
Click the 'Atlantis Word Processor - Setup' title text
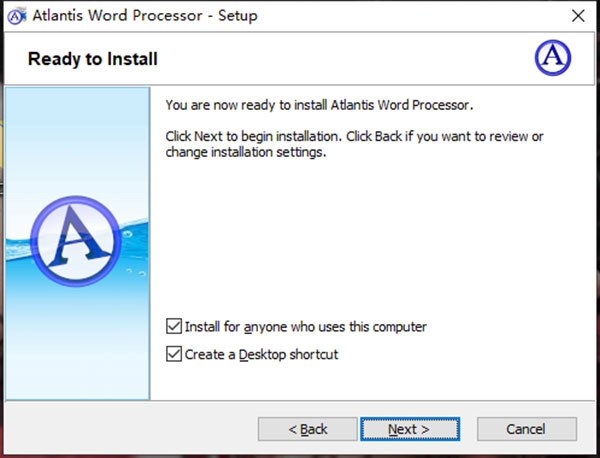point(145,16)
